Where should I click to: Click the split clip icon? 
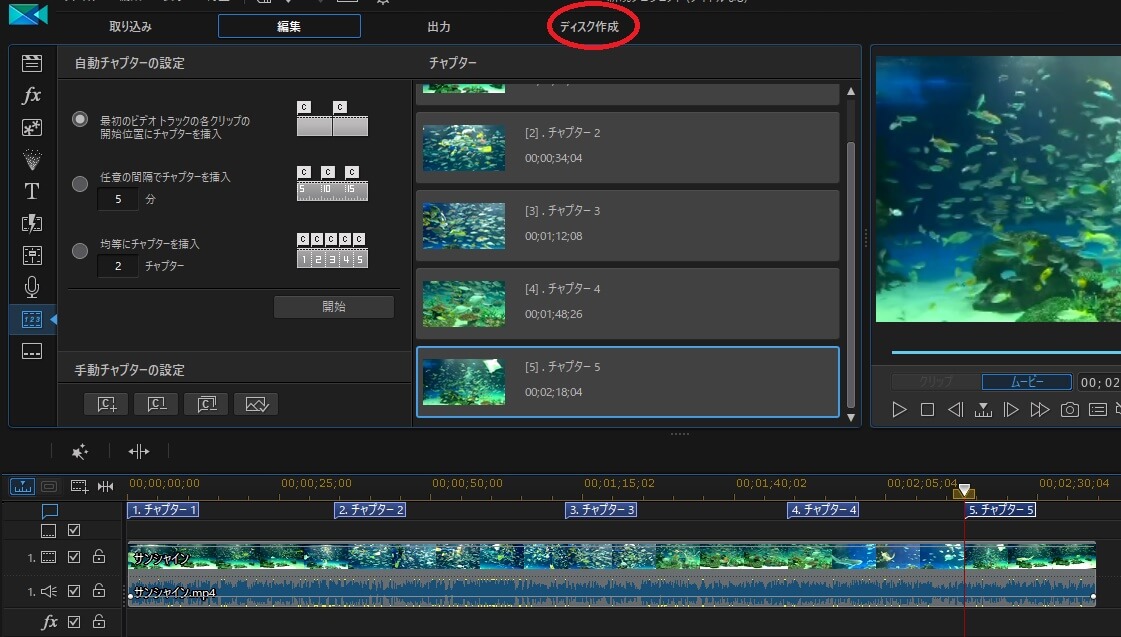click(139, 451)
